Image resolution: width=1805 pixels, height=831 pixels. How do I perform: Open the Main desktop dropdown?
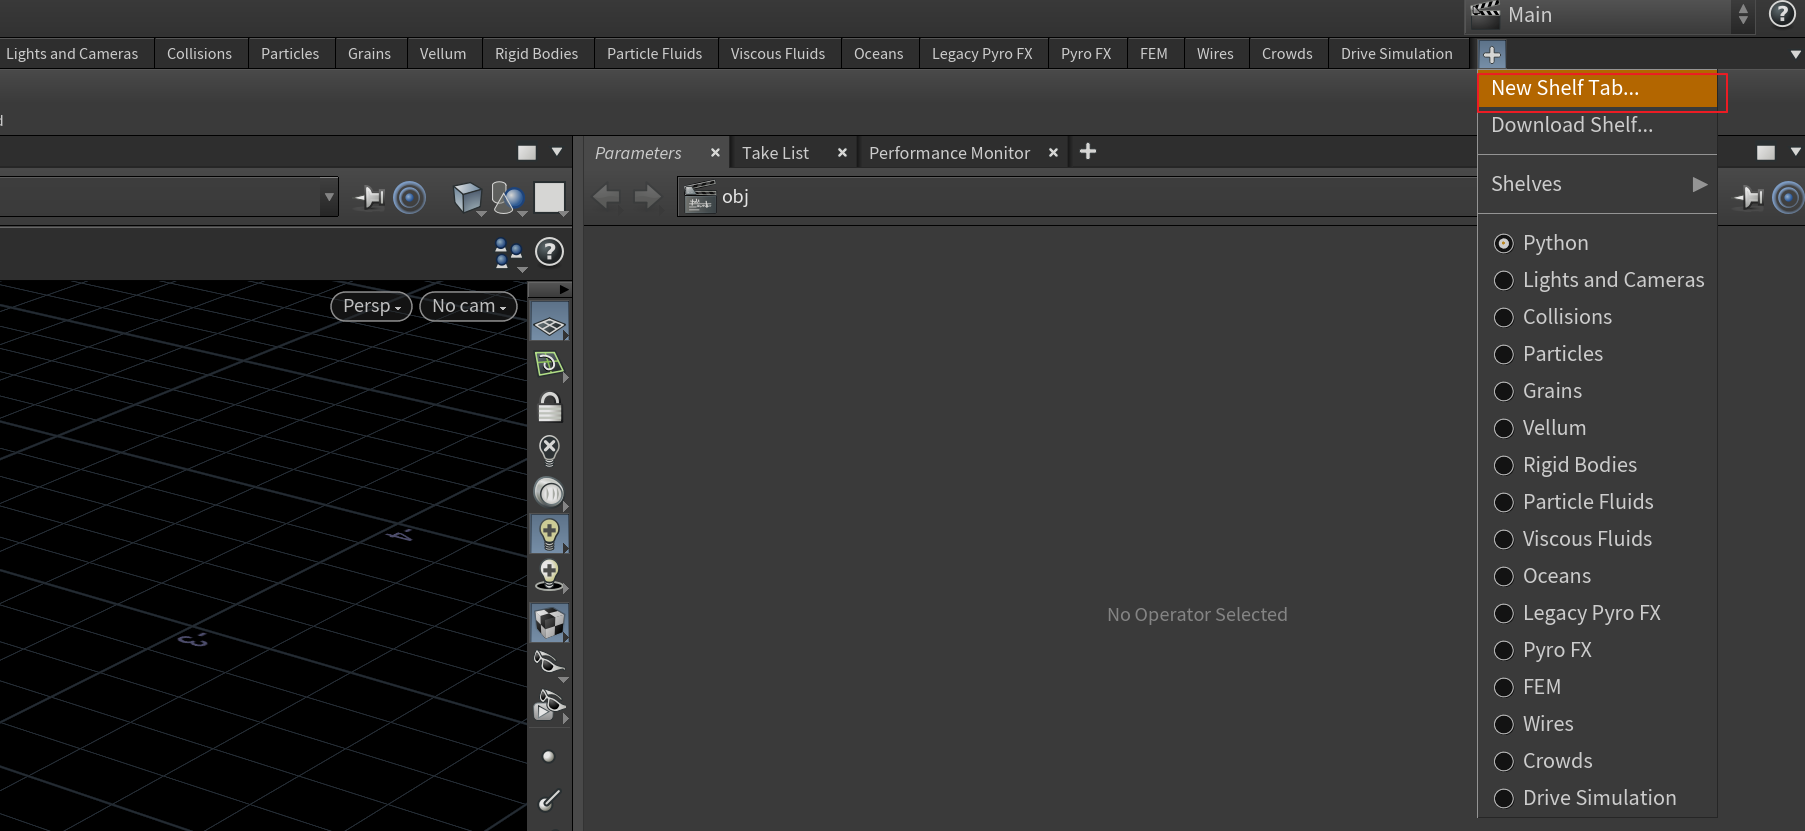click(1609, 15)
